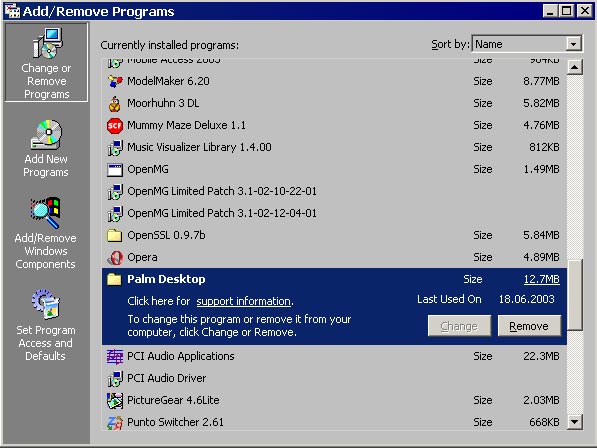Click the ModelMaker 6.20 icon
Viewport: 597px width, 448px height.
pyautogui.click(x=115, y=81)
